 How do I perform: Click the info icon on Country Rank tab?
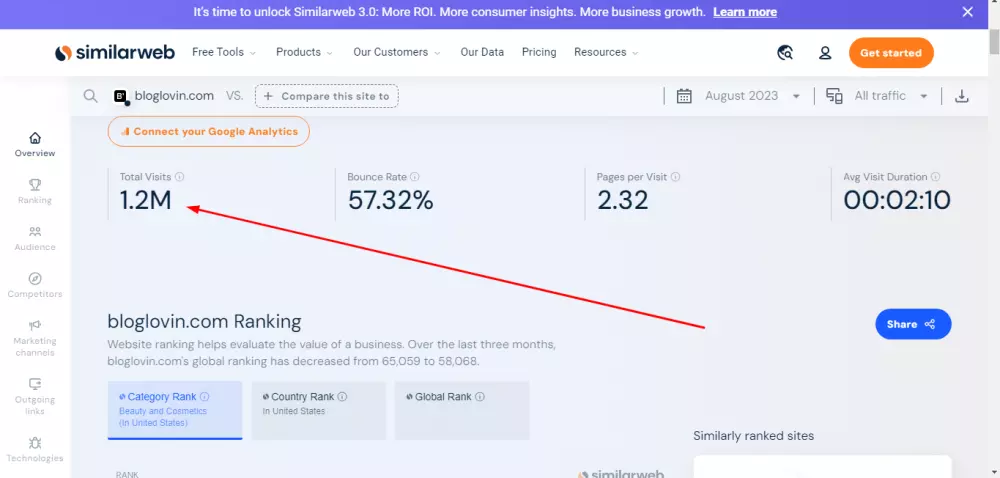tap(342, 396)
